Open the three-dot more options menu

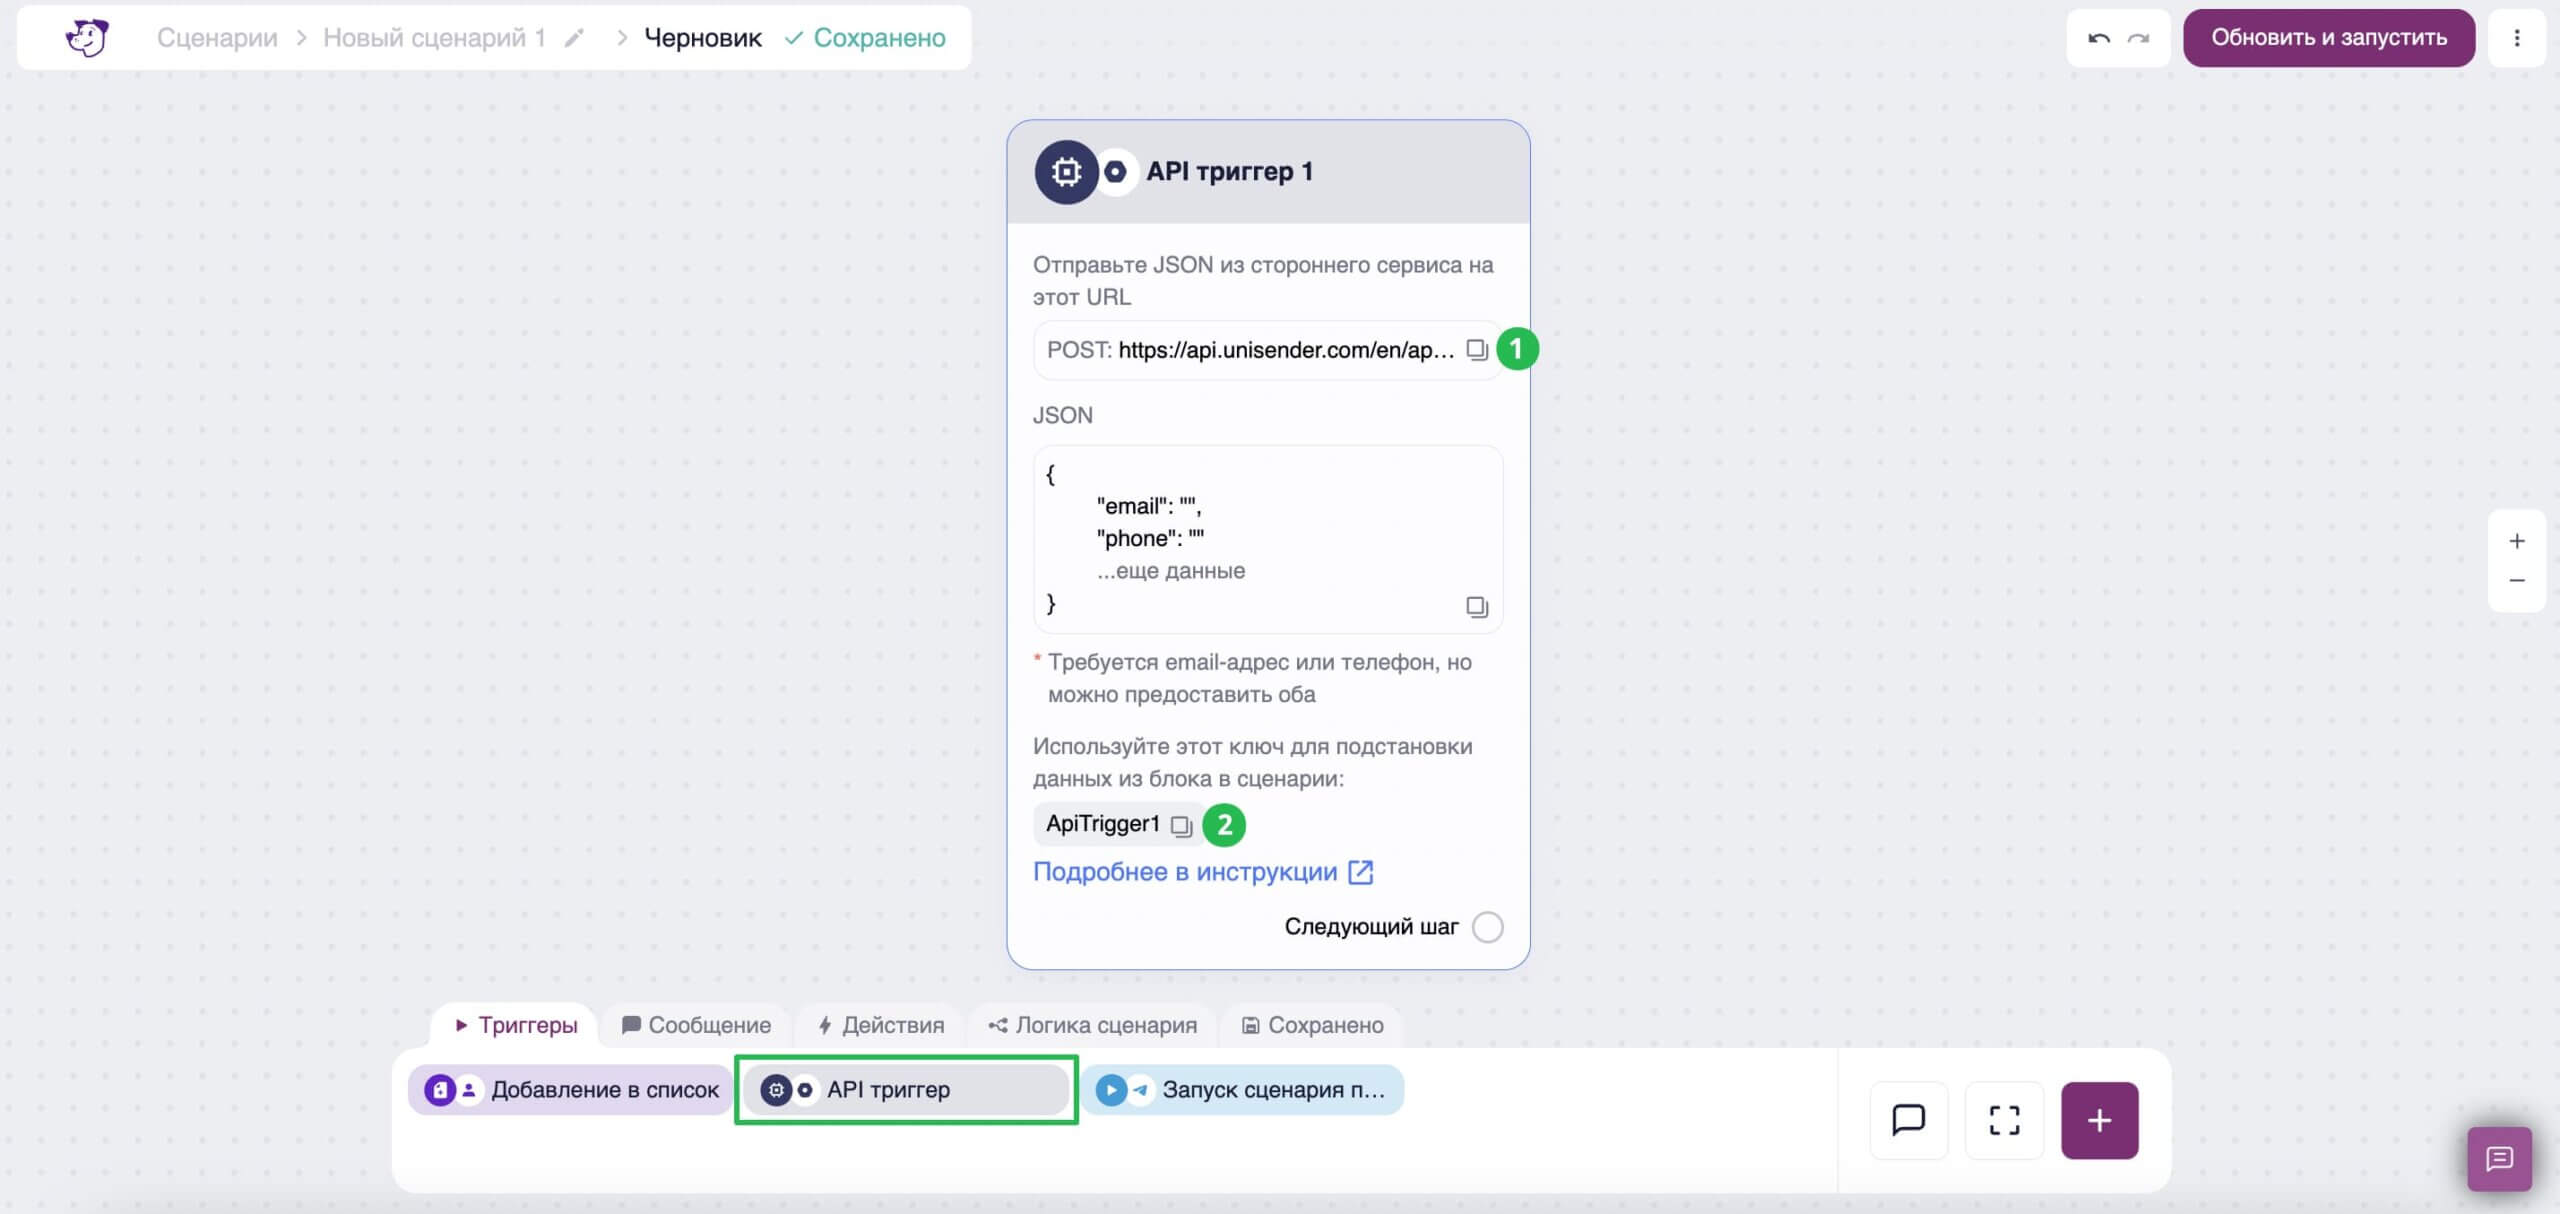click(x=2517, y=38)
